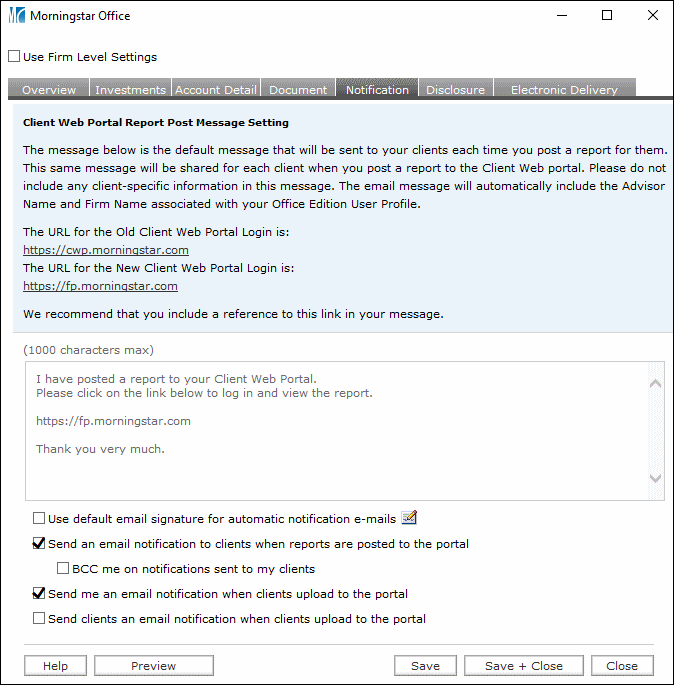This screenshot has height=685, width=674.
Task: Enable BCC me on notifications checkbox
Action: pos(63,569)
